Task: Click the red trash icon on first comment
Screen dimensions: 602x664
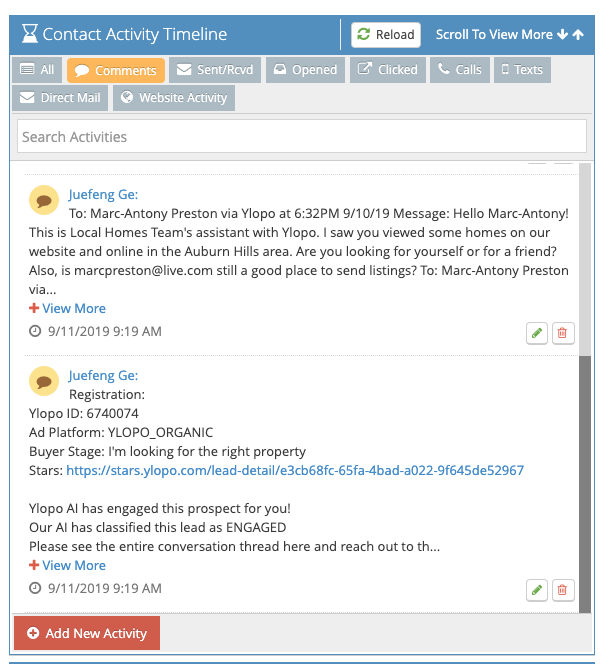Action: 563,333
